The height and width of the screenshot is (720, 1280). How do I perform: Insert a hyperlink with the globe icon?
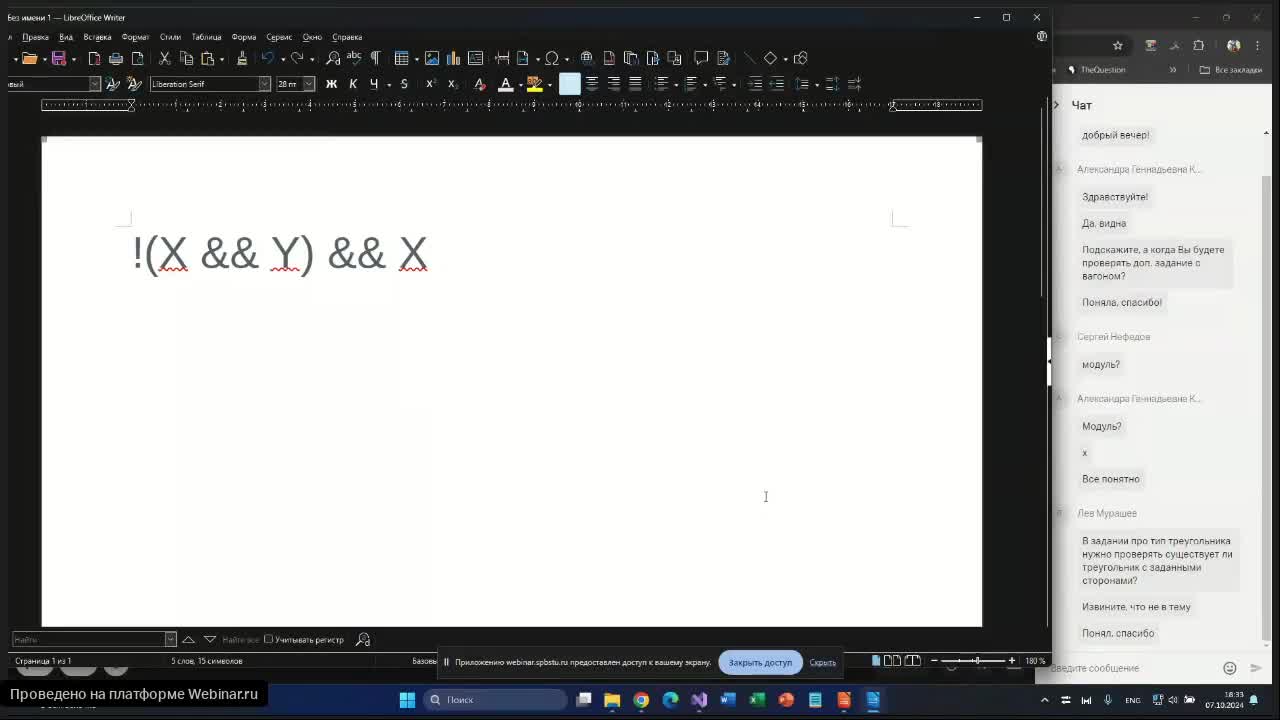pyautogui.click(x=587, y=58)
